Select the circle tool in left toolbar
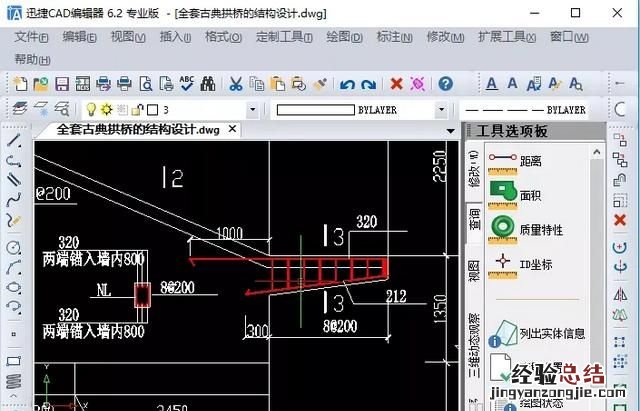 13,247
